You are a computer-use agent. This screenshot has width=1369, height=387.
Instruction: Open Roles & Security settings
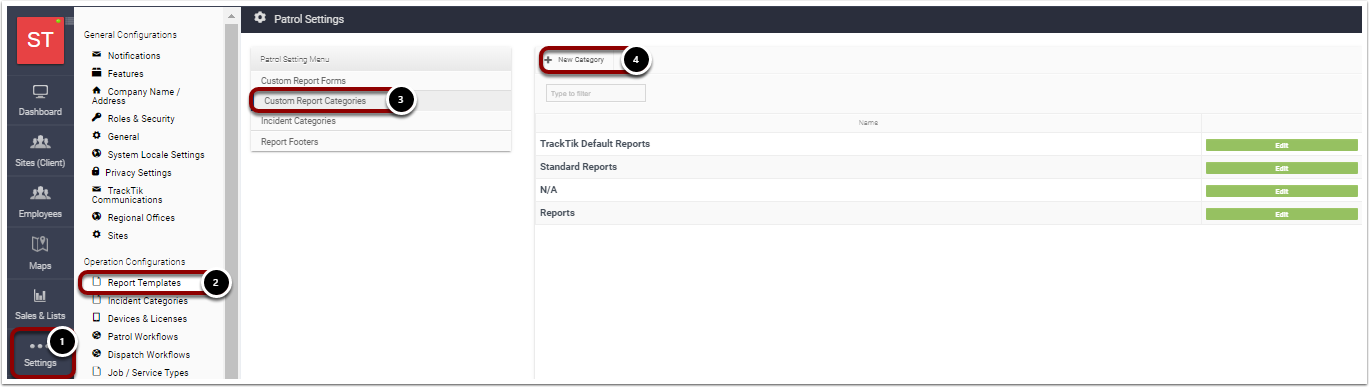(141, 119)
